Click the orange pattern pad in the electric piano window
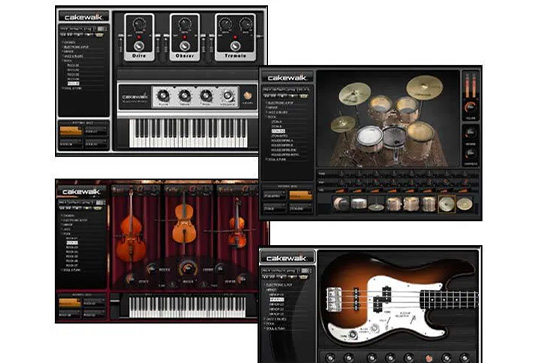This screenshot has height=363, width=535. [71, 131]
